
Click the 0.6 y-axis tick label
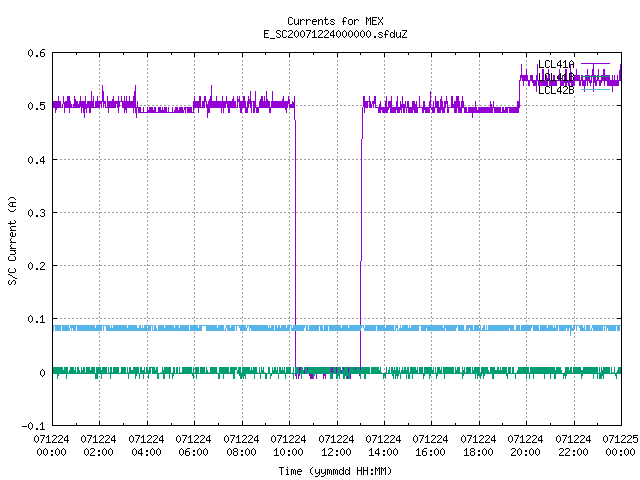pyautogui.click(x=36, y=53)
